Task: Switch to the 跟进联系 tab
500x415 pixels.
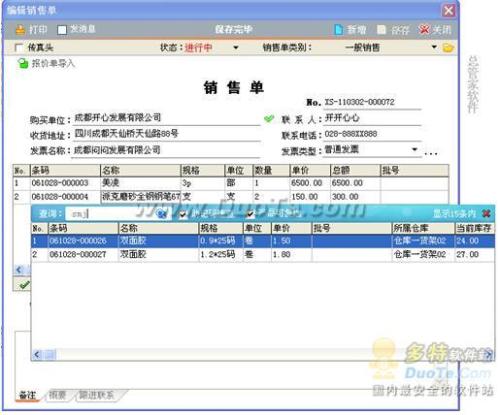Action: point(97,396)
